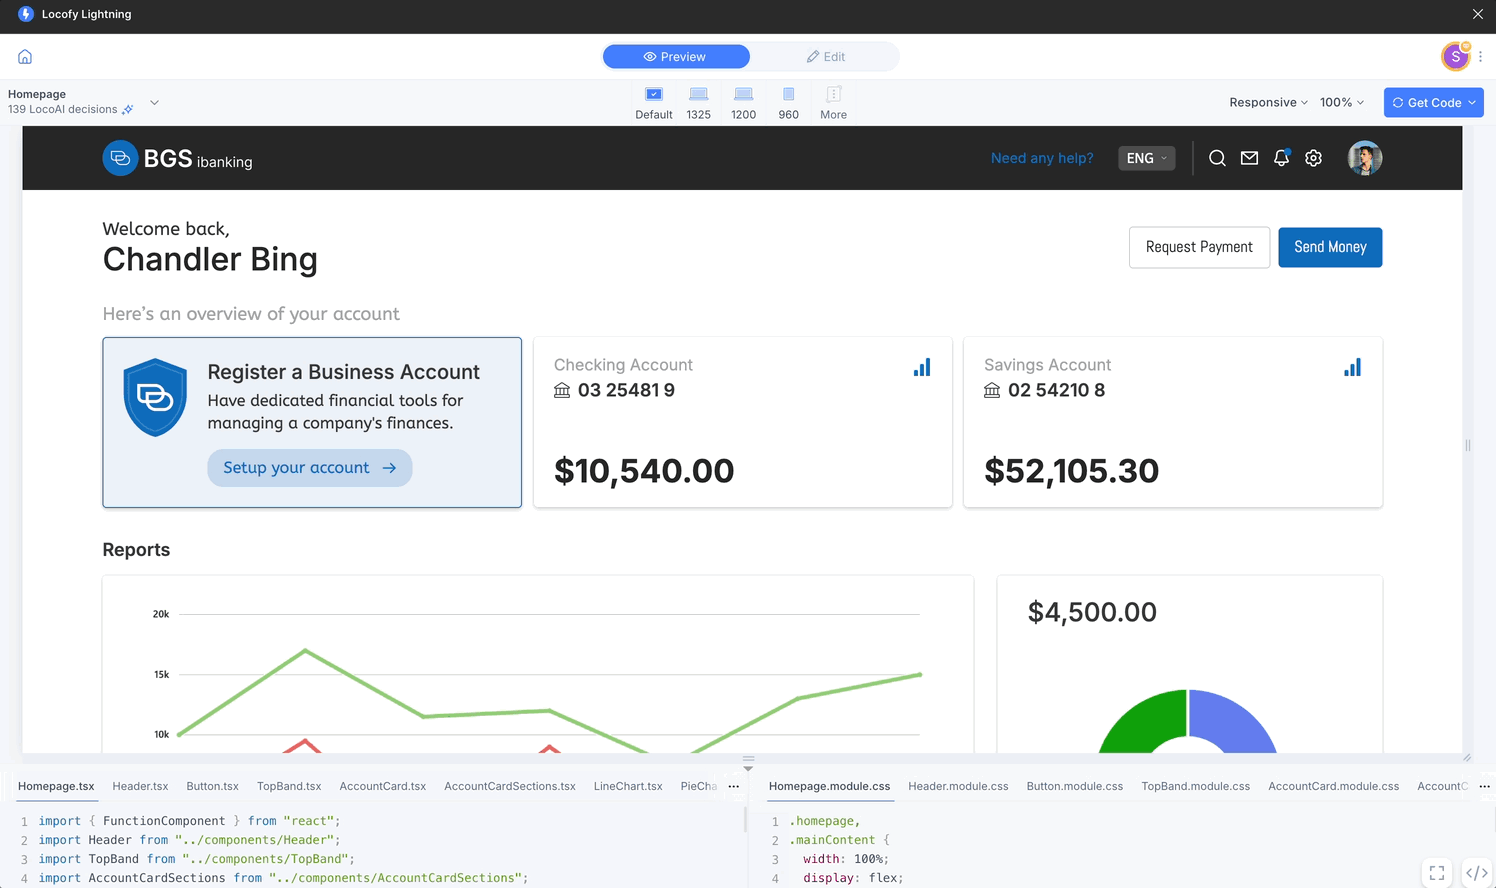This screenshot has height=888, width=1496.
Task: Click Checking Account bar chart icon
Action: pos(921,368)
